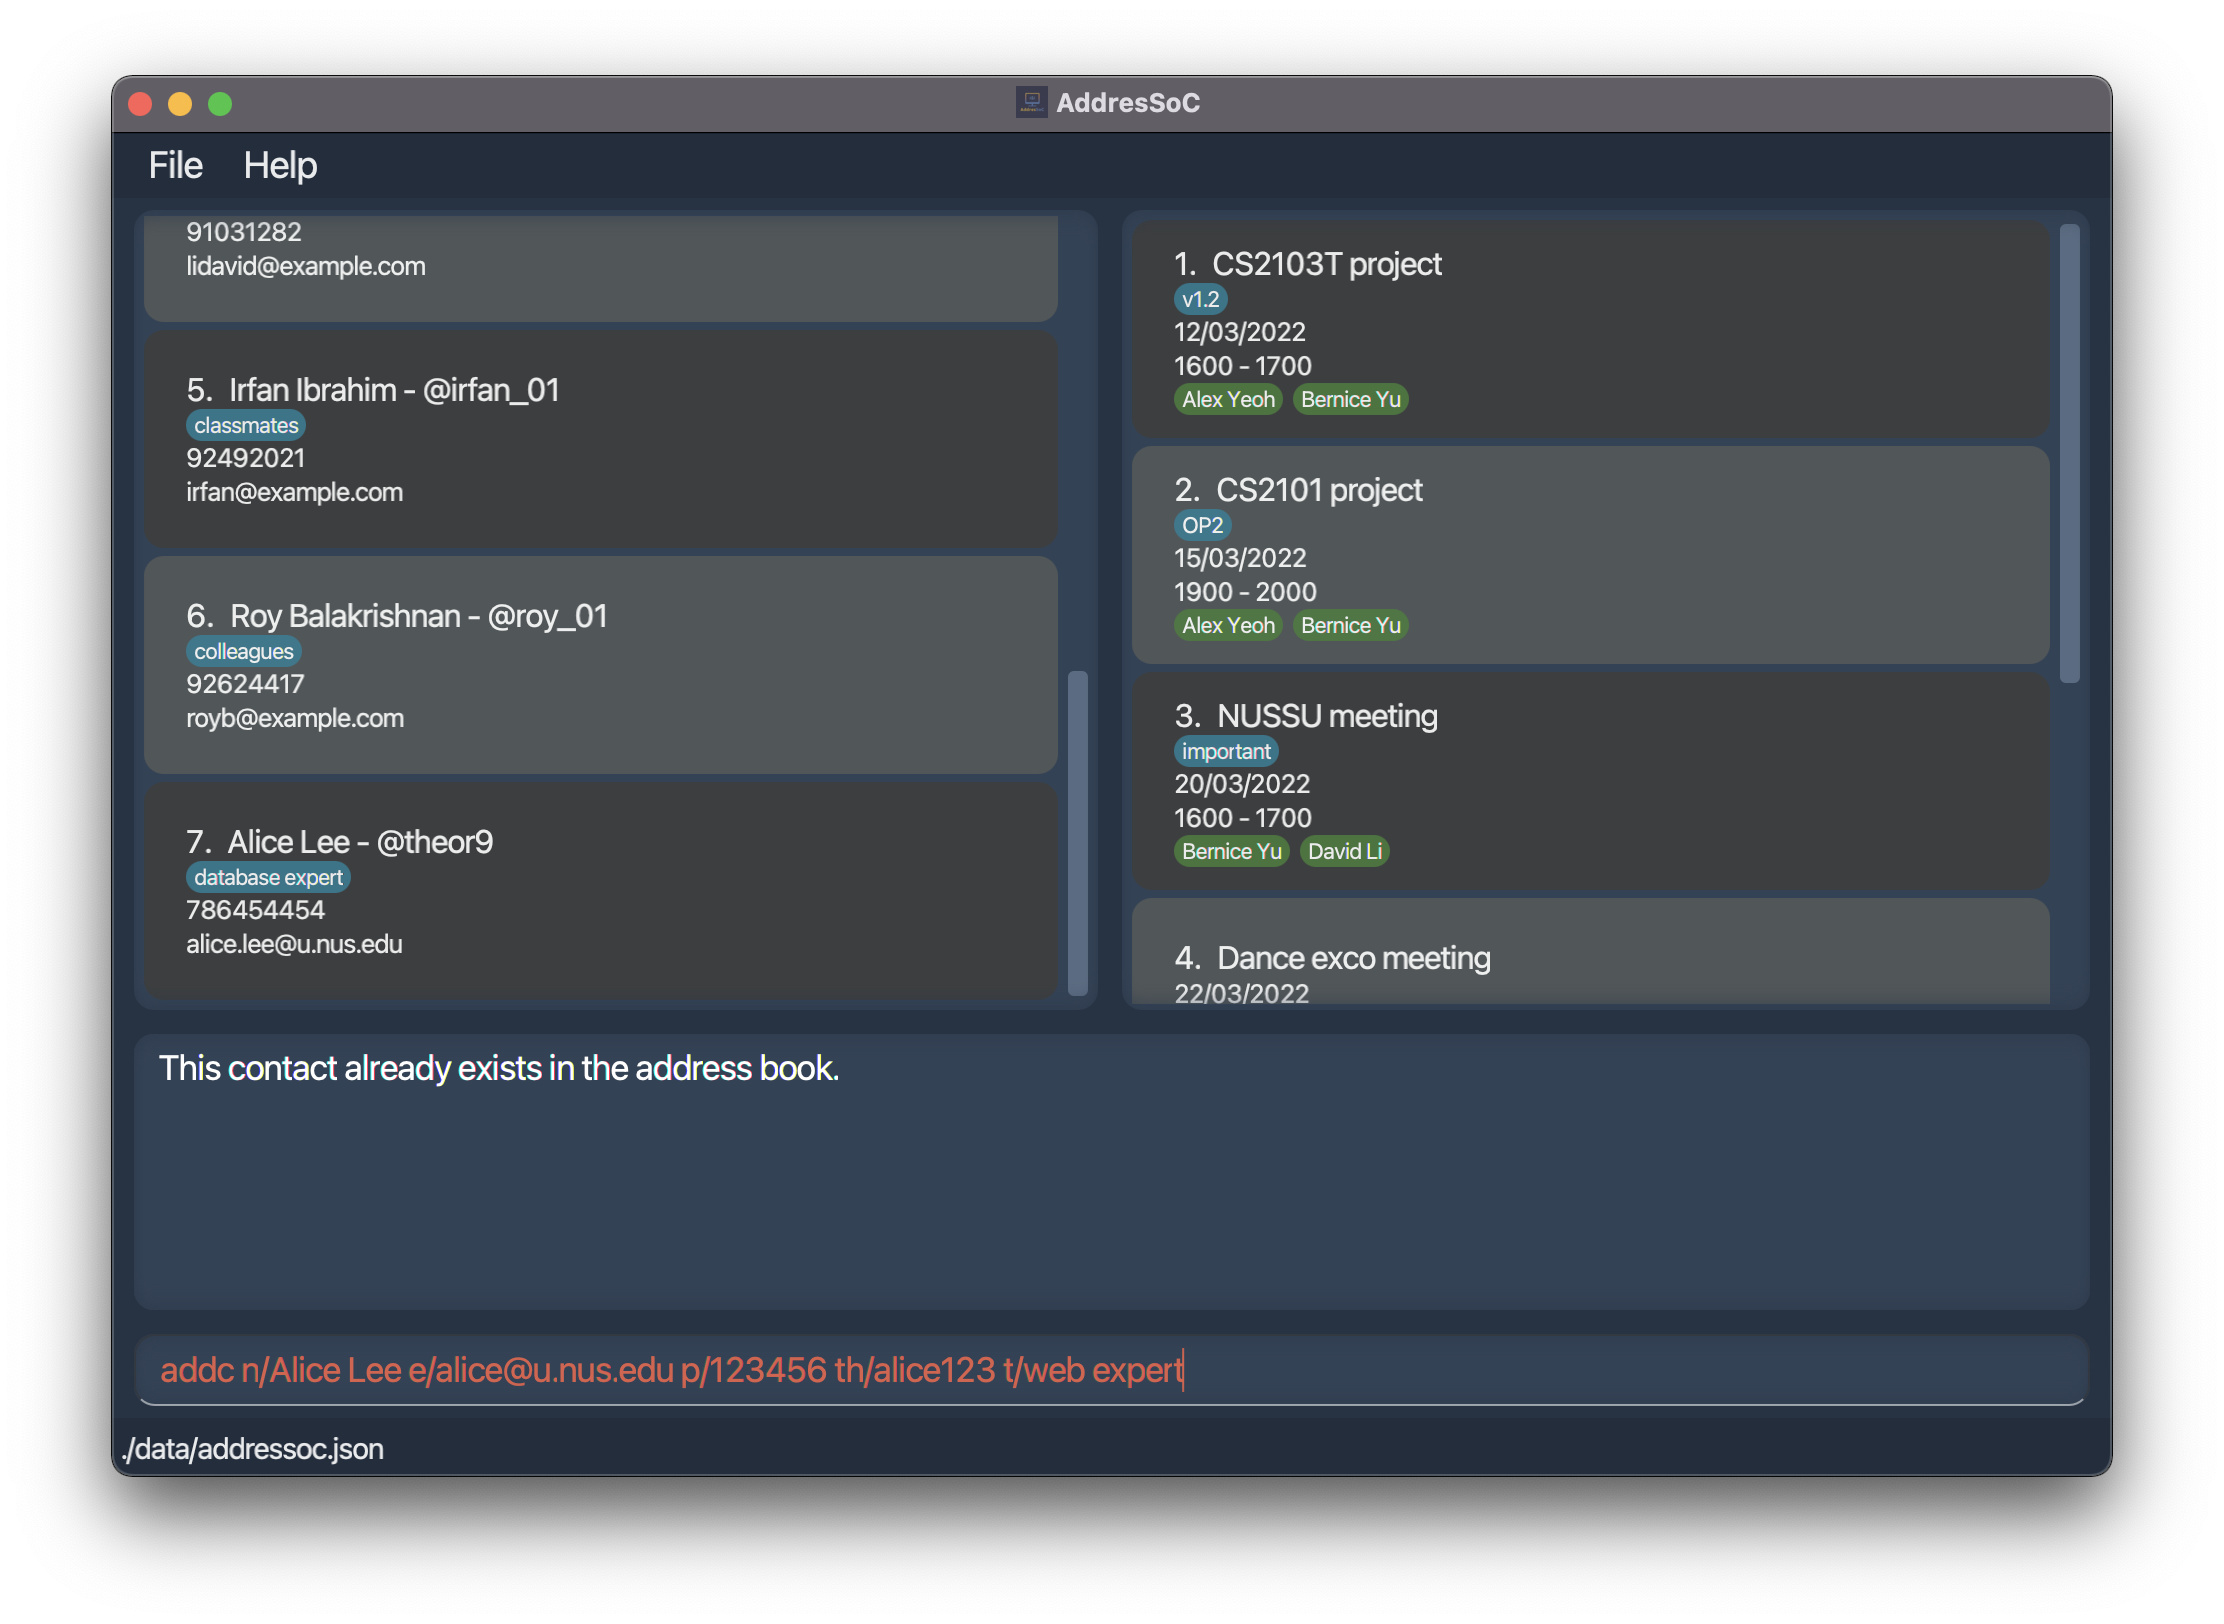Open the Help menu
The width and height of the screenshot is (2224, 1624).
coord(280,165)
